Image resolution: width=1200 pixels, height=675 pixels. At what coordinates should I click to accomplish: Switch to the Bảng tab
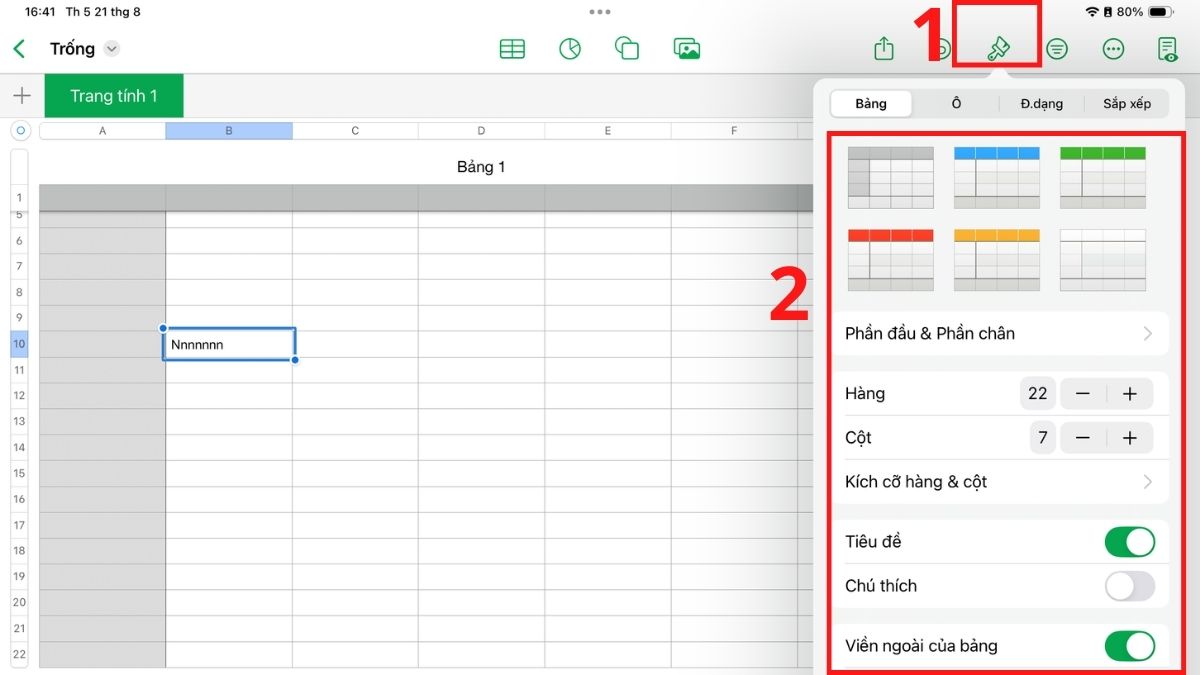coord(871,104)
